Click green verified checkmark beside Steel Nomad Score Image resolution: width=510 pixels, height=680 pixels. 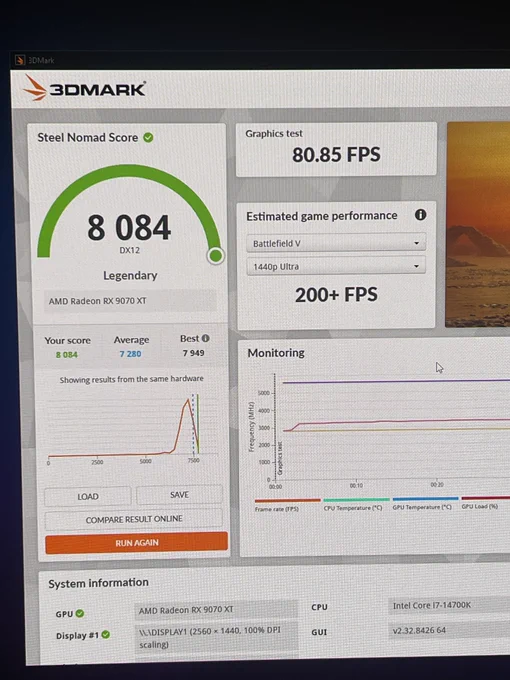click(x=148, y=137)
